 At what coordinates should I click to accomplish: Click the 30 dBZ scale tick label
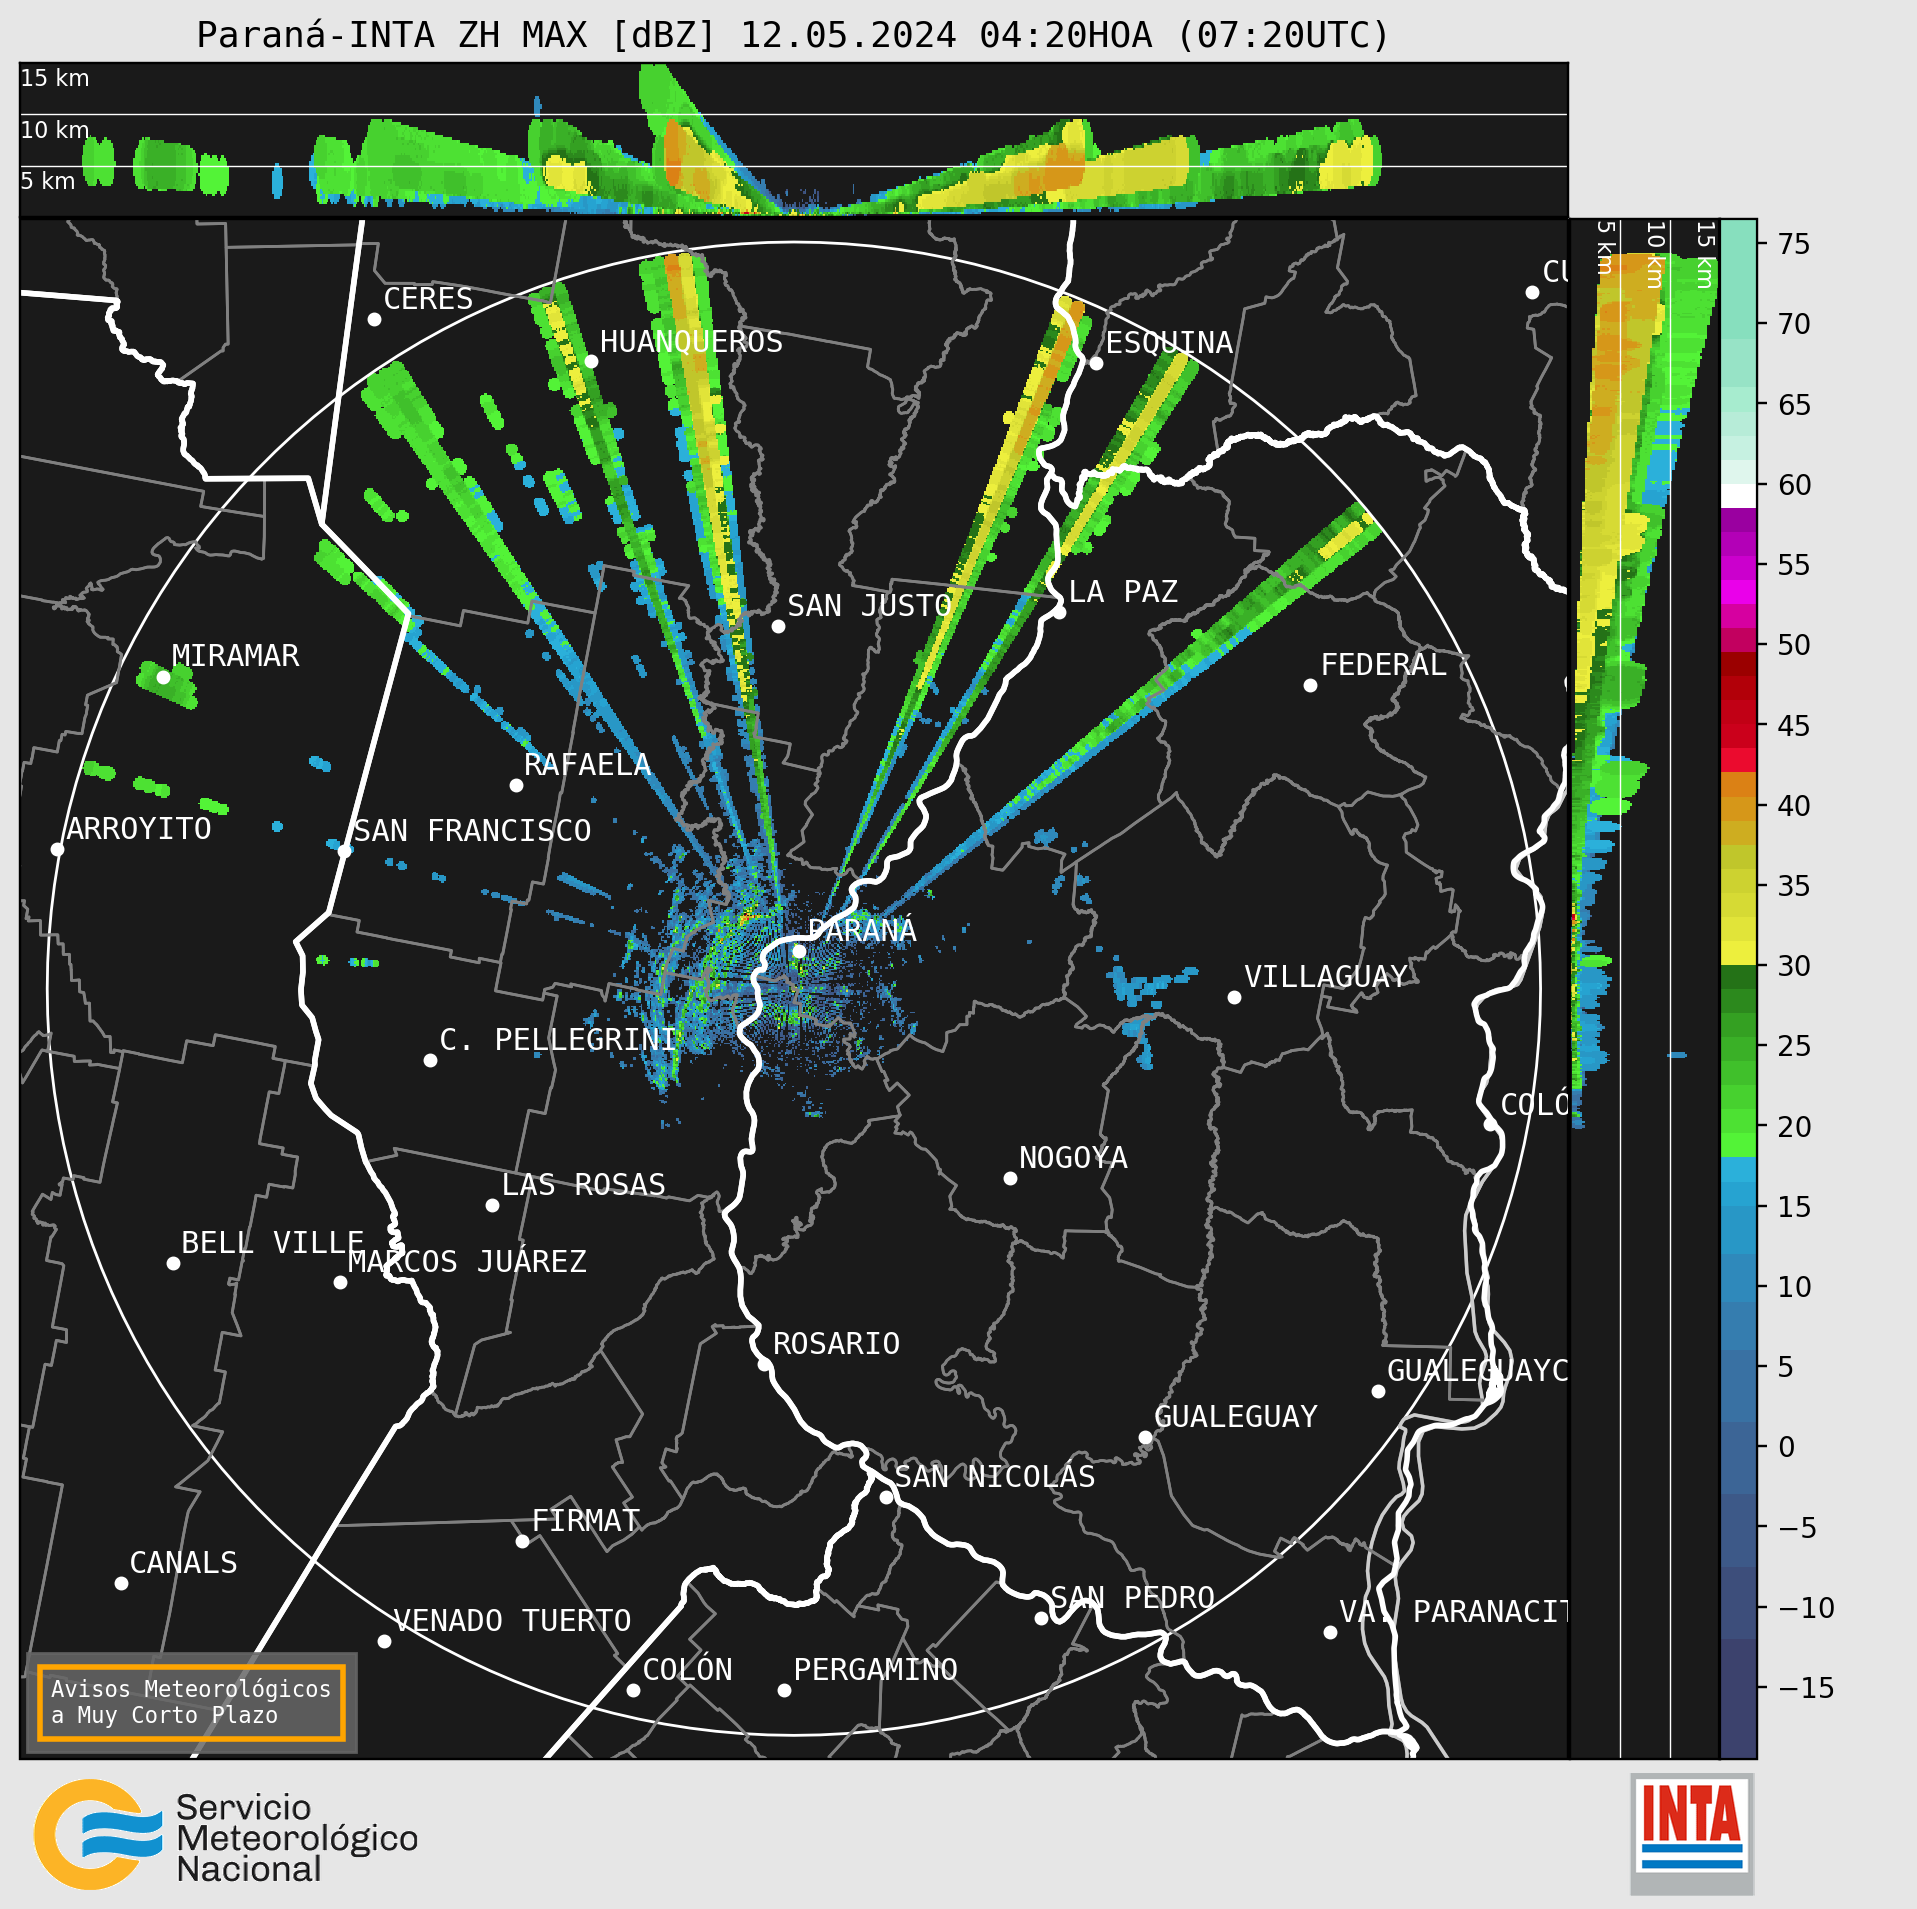[x=1794, y=966]
